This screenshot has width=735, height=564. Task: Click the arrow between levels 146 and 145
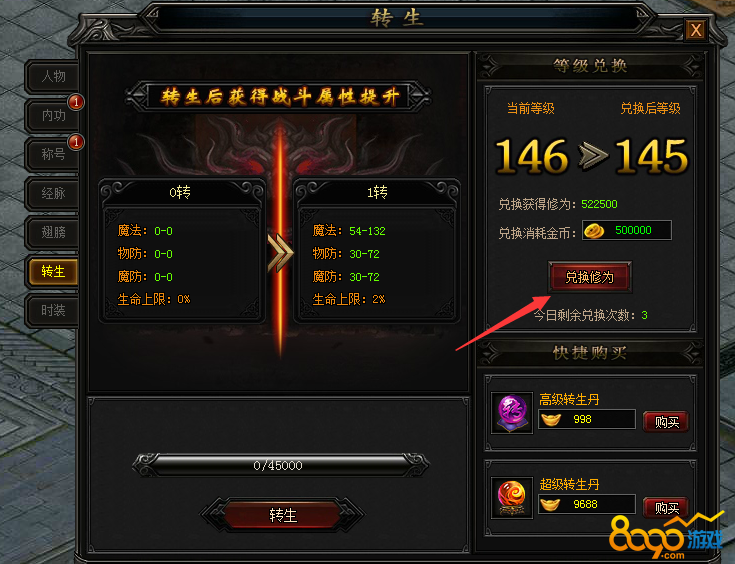point(592,156)
